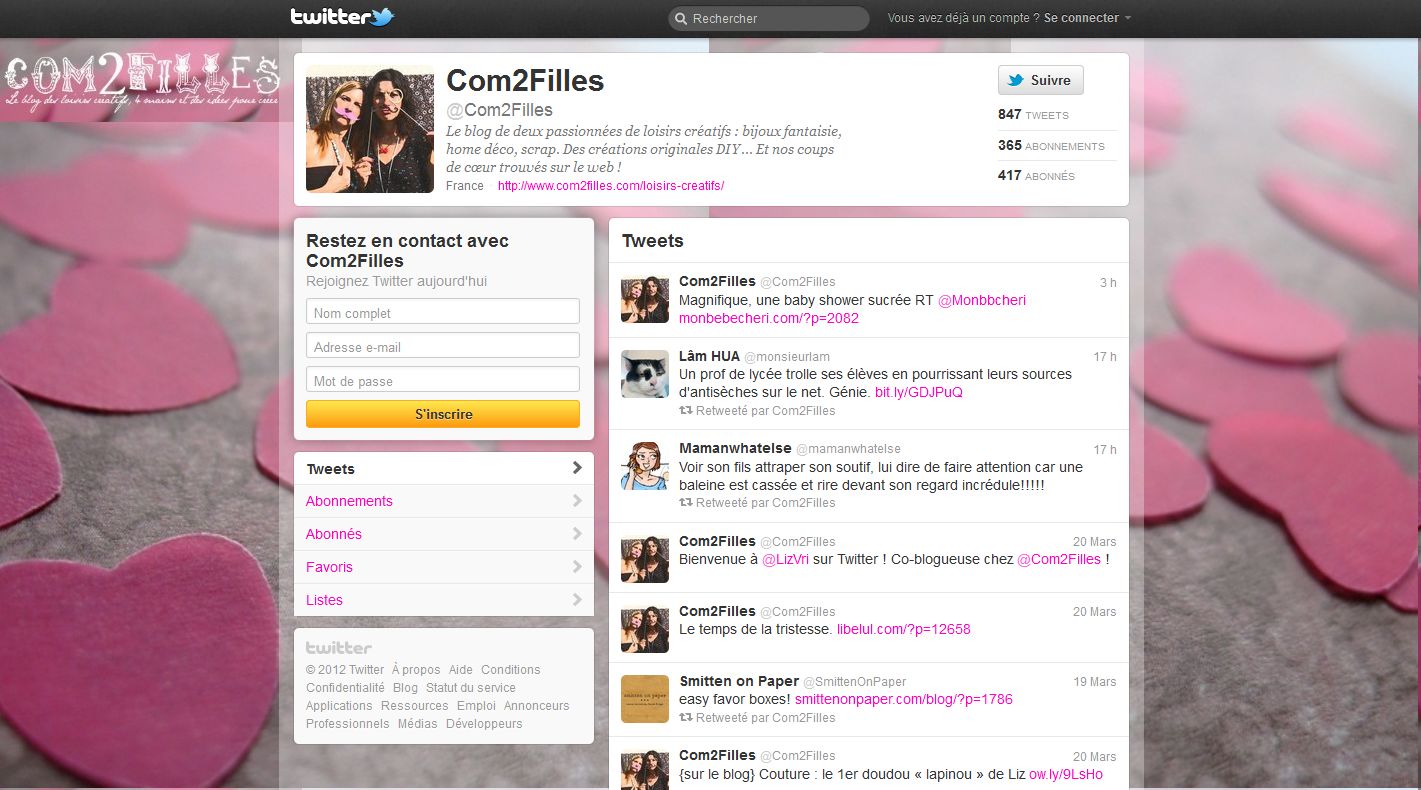Open Ressources footer link
Screen dimensions: 1421x790
(414, 706)
